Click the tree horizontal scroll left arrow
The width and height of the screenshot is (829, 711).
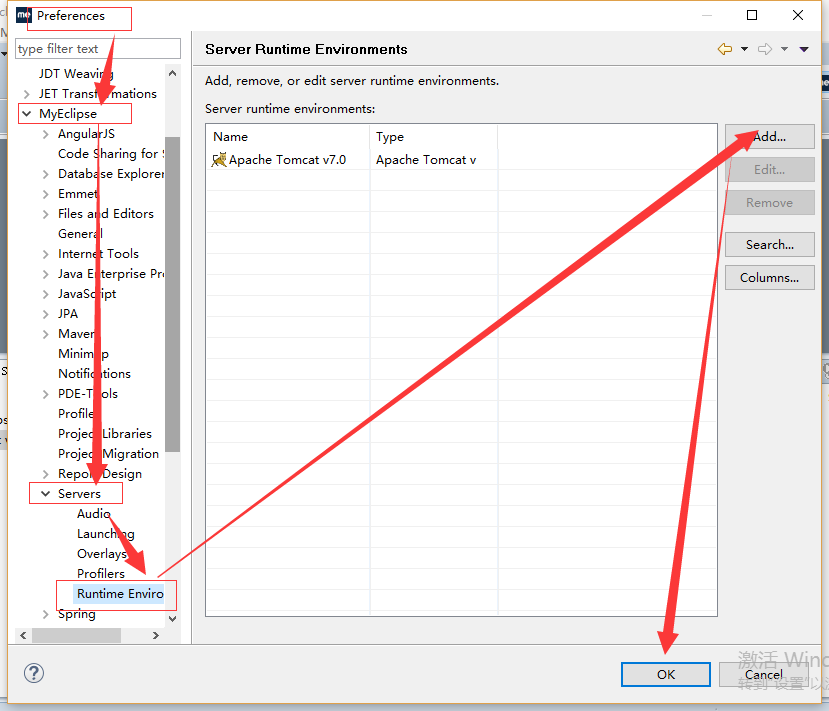click(x=23, y=635)
